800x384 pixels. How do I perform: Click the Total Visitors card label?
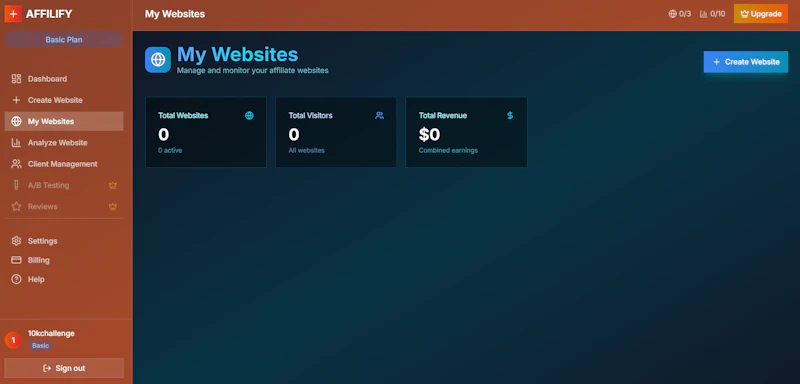(x=310, y=115)
